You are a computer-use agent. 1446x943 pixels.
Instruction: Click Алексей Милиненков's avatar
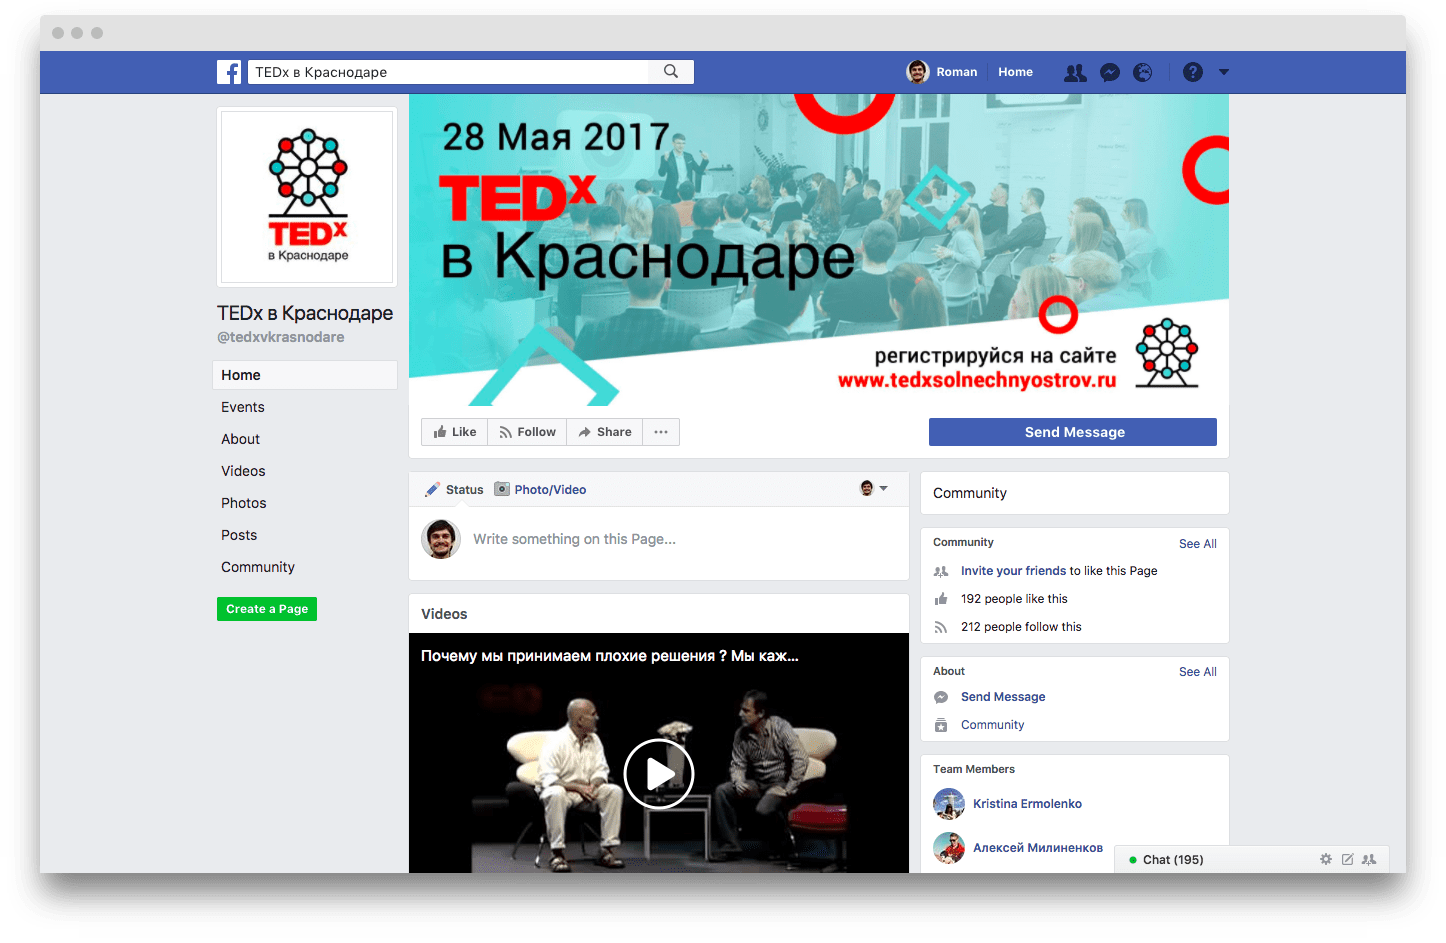point(949,848)
